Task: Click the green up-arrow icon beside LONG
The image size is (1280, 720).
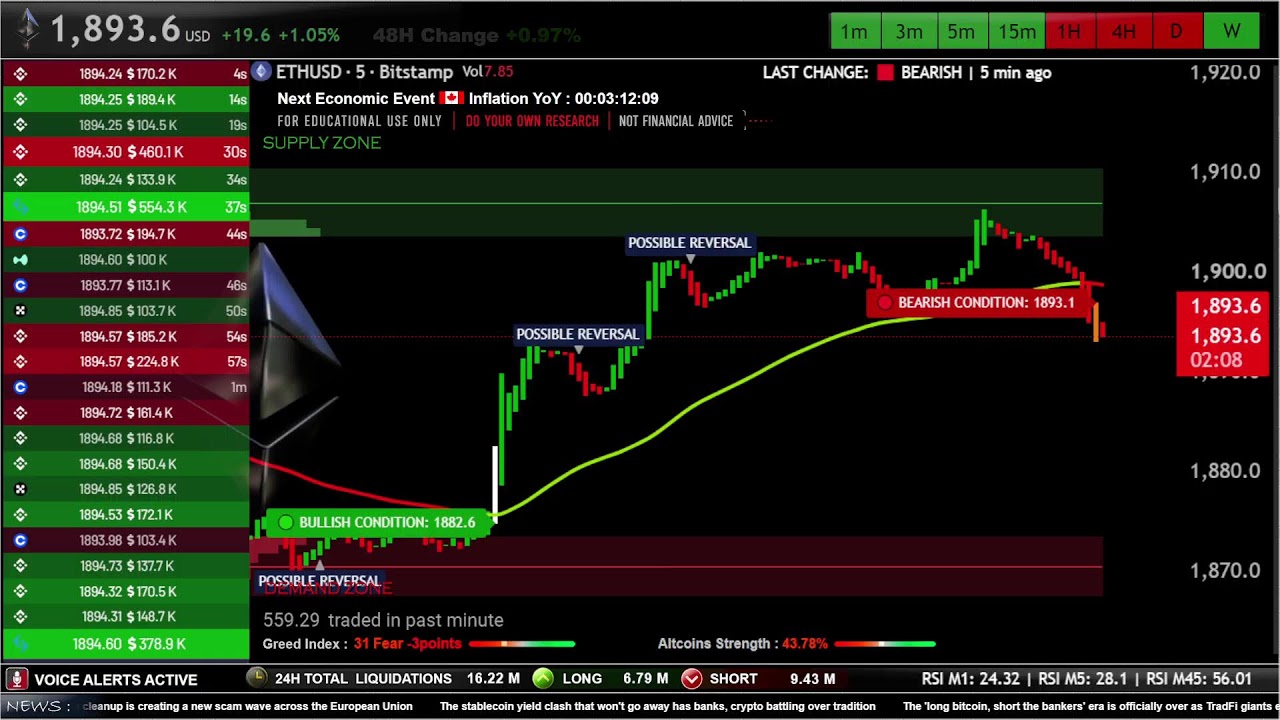Action: point(543,678)
